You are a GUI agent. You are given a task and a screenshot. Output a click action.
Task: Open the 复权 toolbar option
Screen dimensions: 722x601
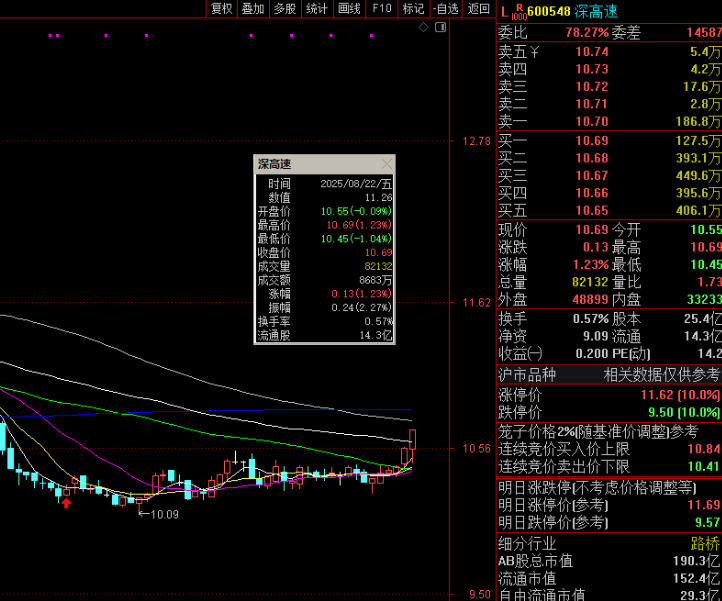tap(221, 9)
